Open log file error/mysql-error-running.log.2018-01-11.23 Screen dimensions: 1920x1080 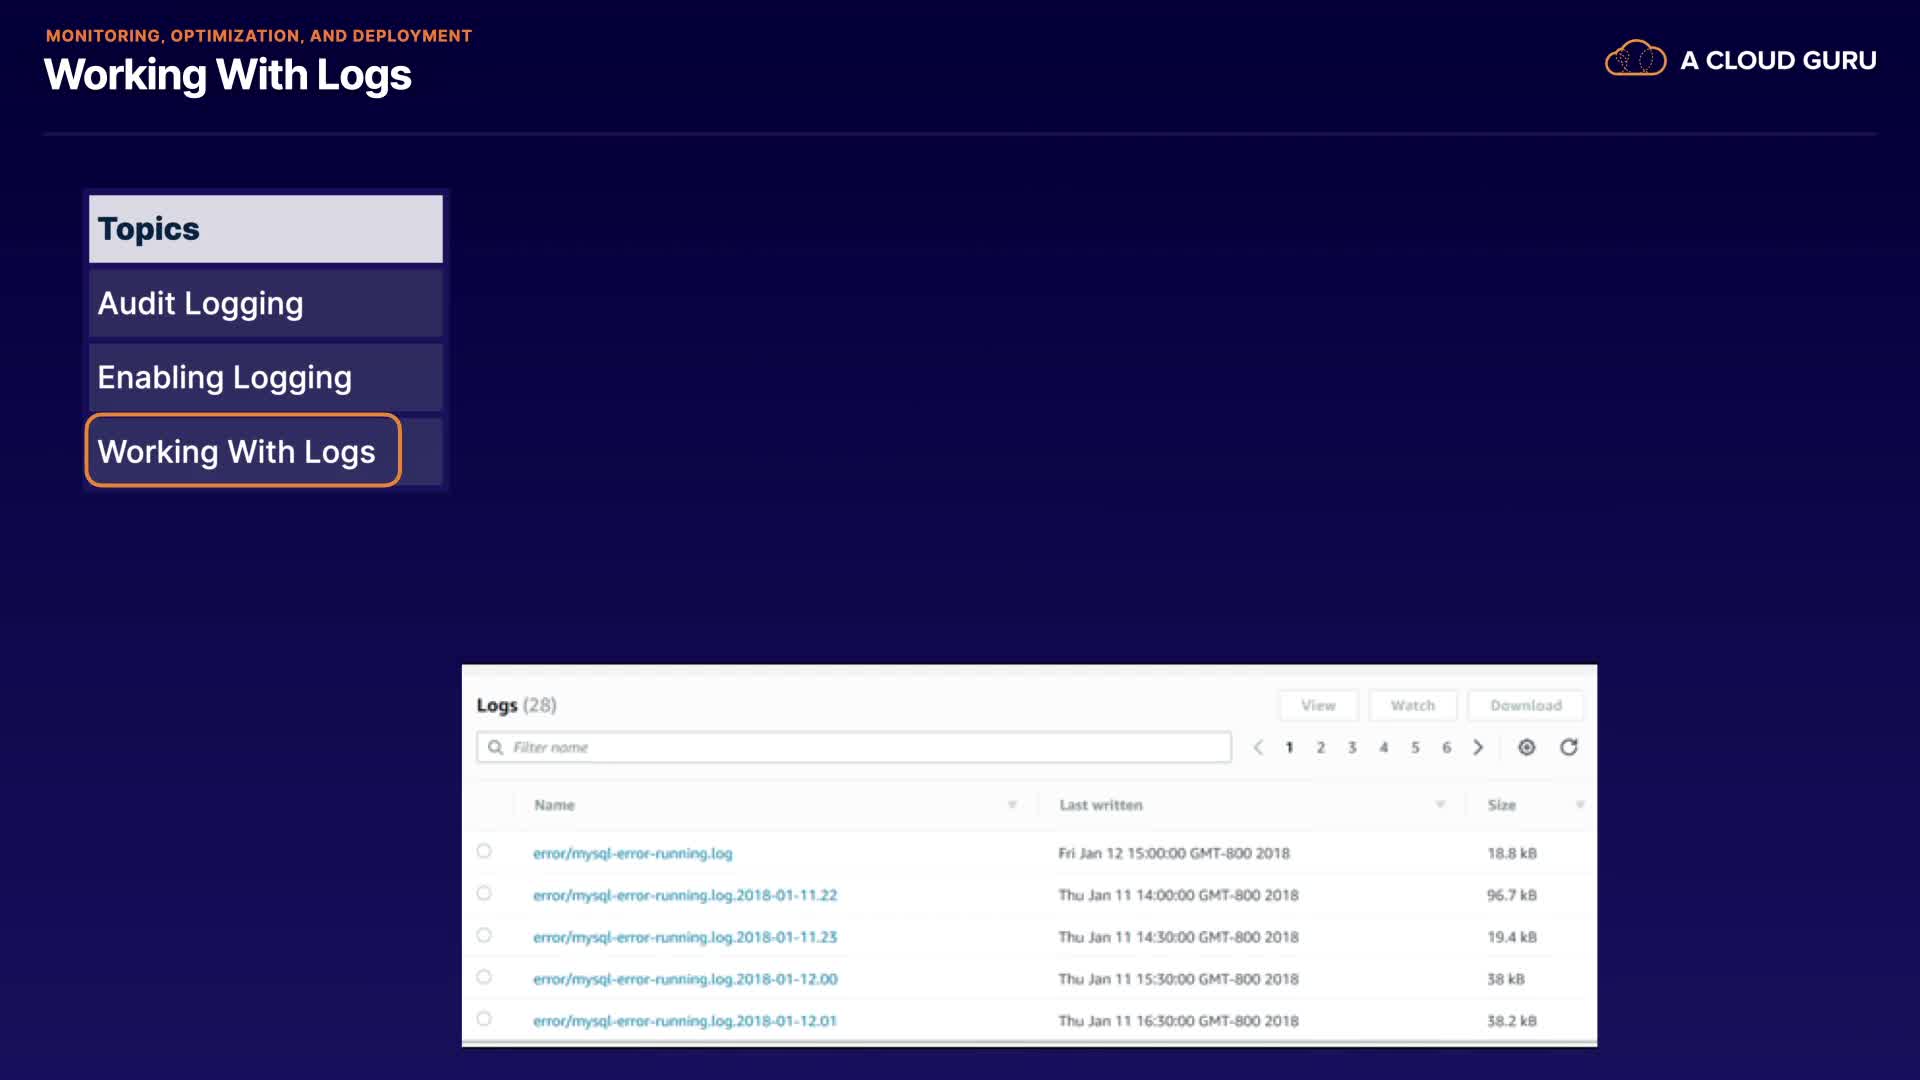(x=684, y=937)
